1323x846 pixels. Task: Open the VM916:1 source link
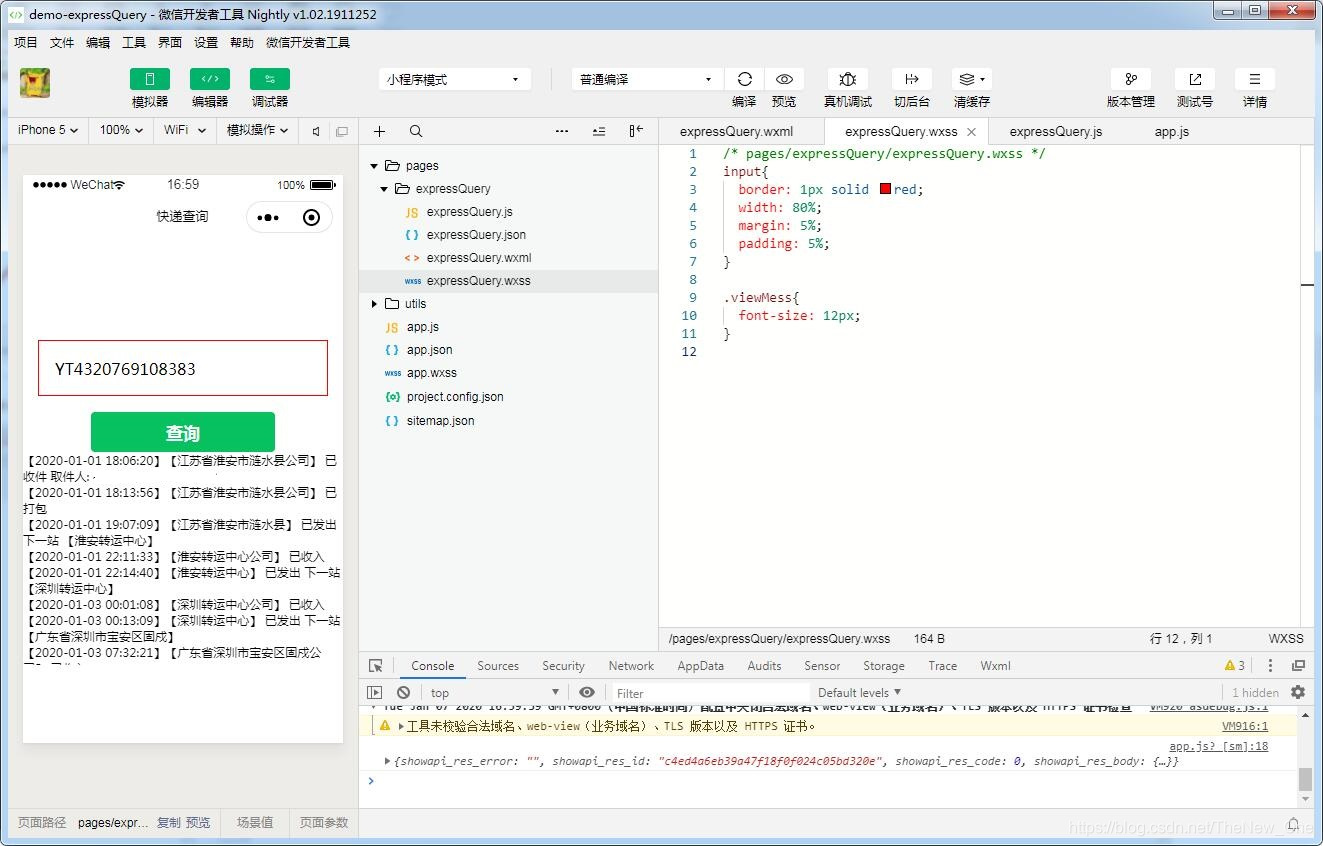point(1245,727)
